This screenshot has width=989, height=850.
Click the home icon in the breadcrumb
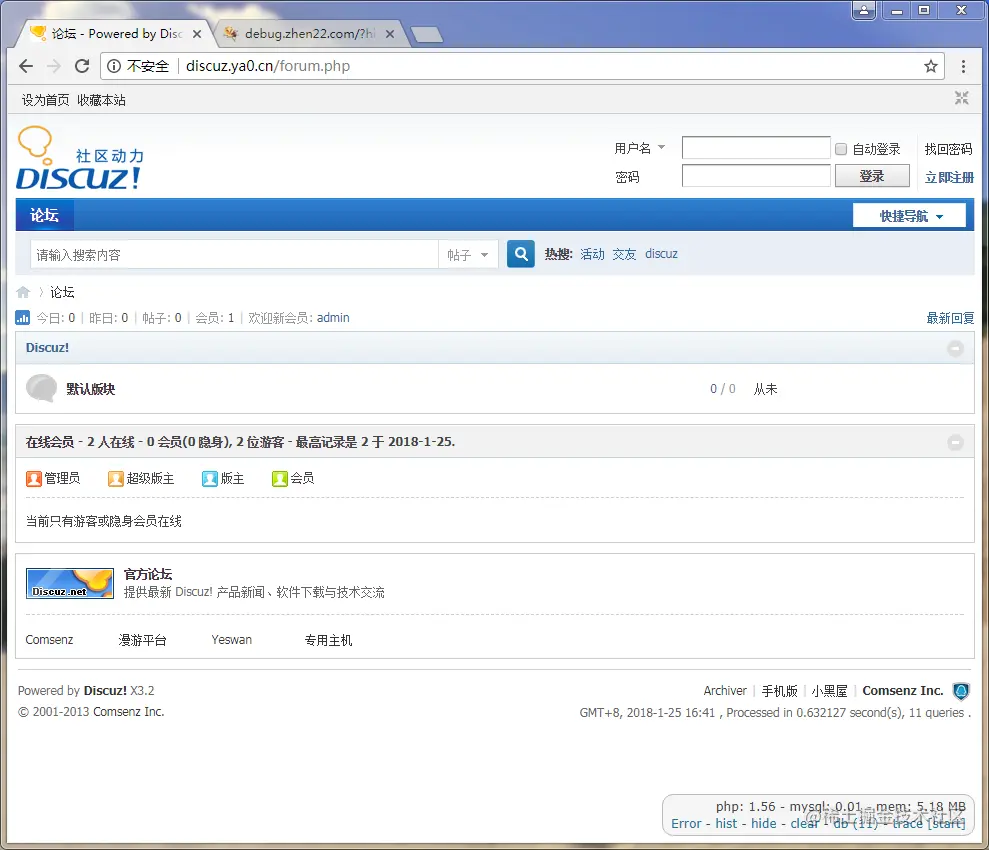pyautogui.click(x=23, y=292)
